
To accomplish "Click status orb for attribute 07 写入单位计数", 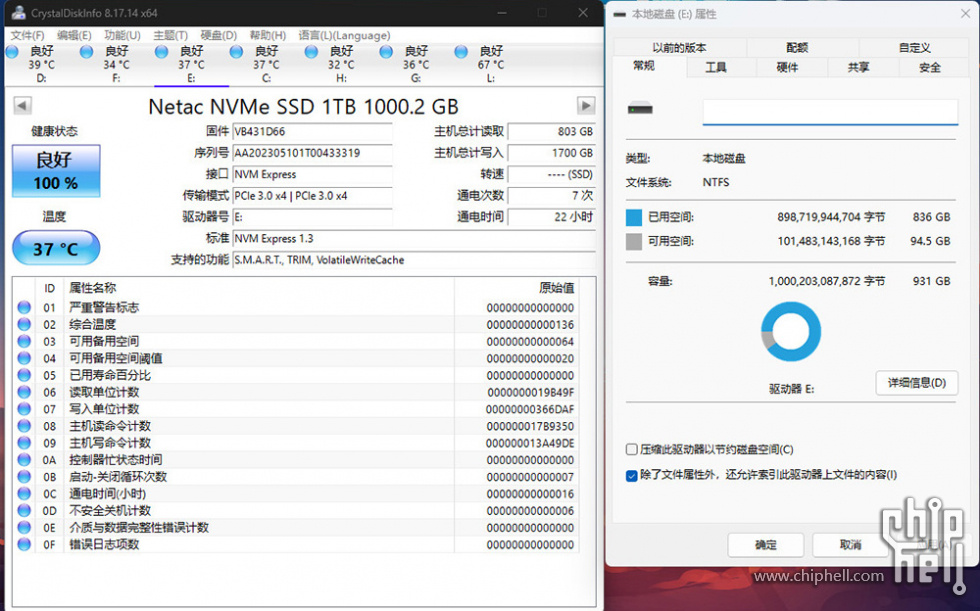I will pyautogui.click(x=24, y=409).
